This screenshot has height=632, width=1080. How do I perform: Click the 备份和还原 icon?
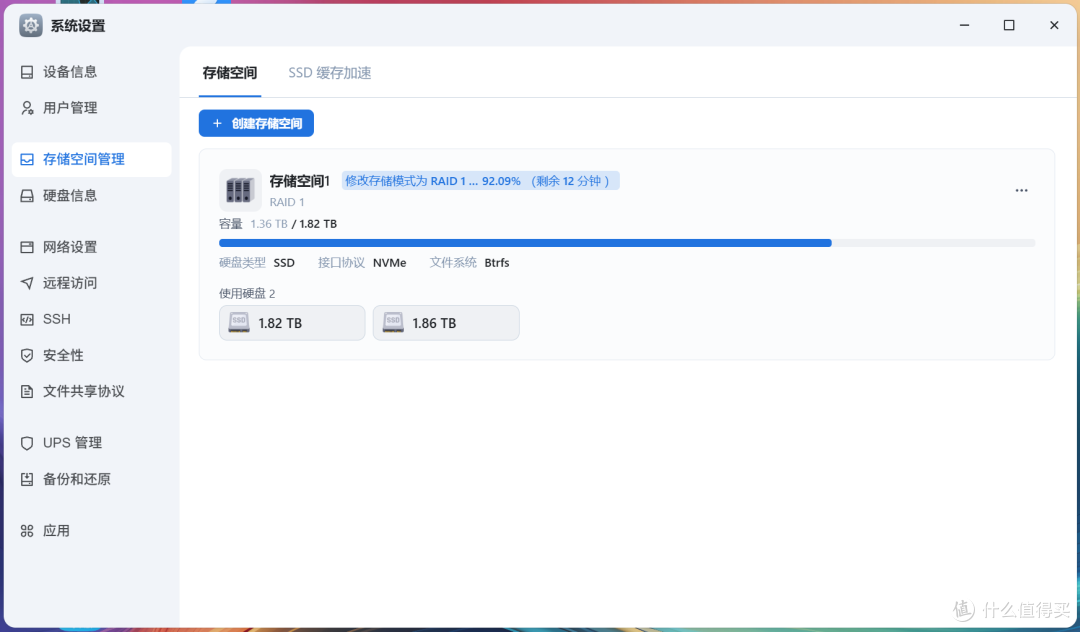click(27, 479)
